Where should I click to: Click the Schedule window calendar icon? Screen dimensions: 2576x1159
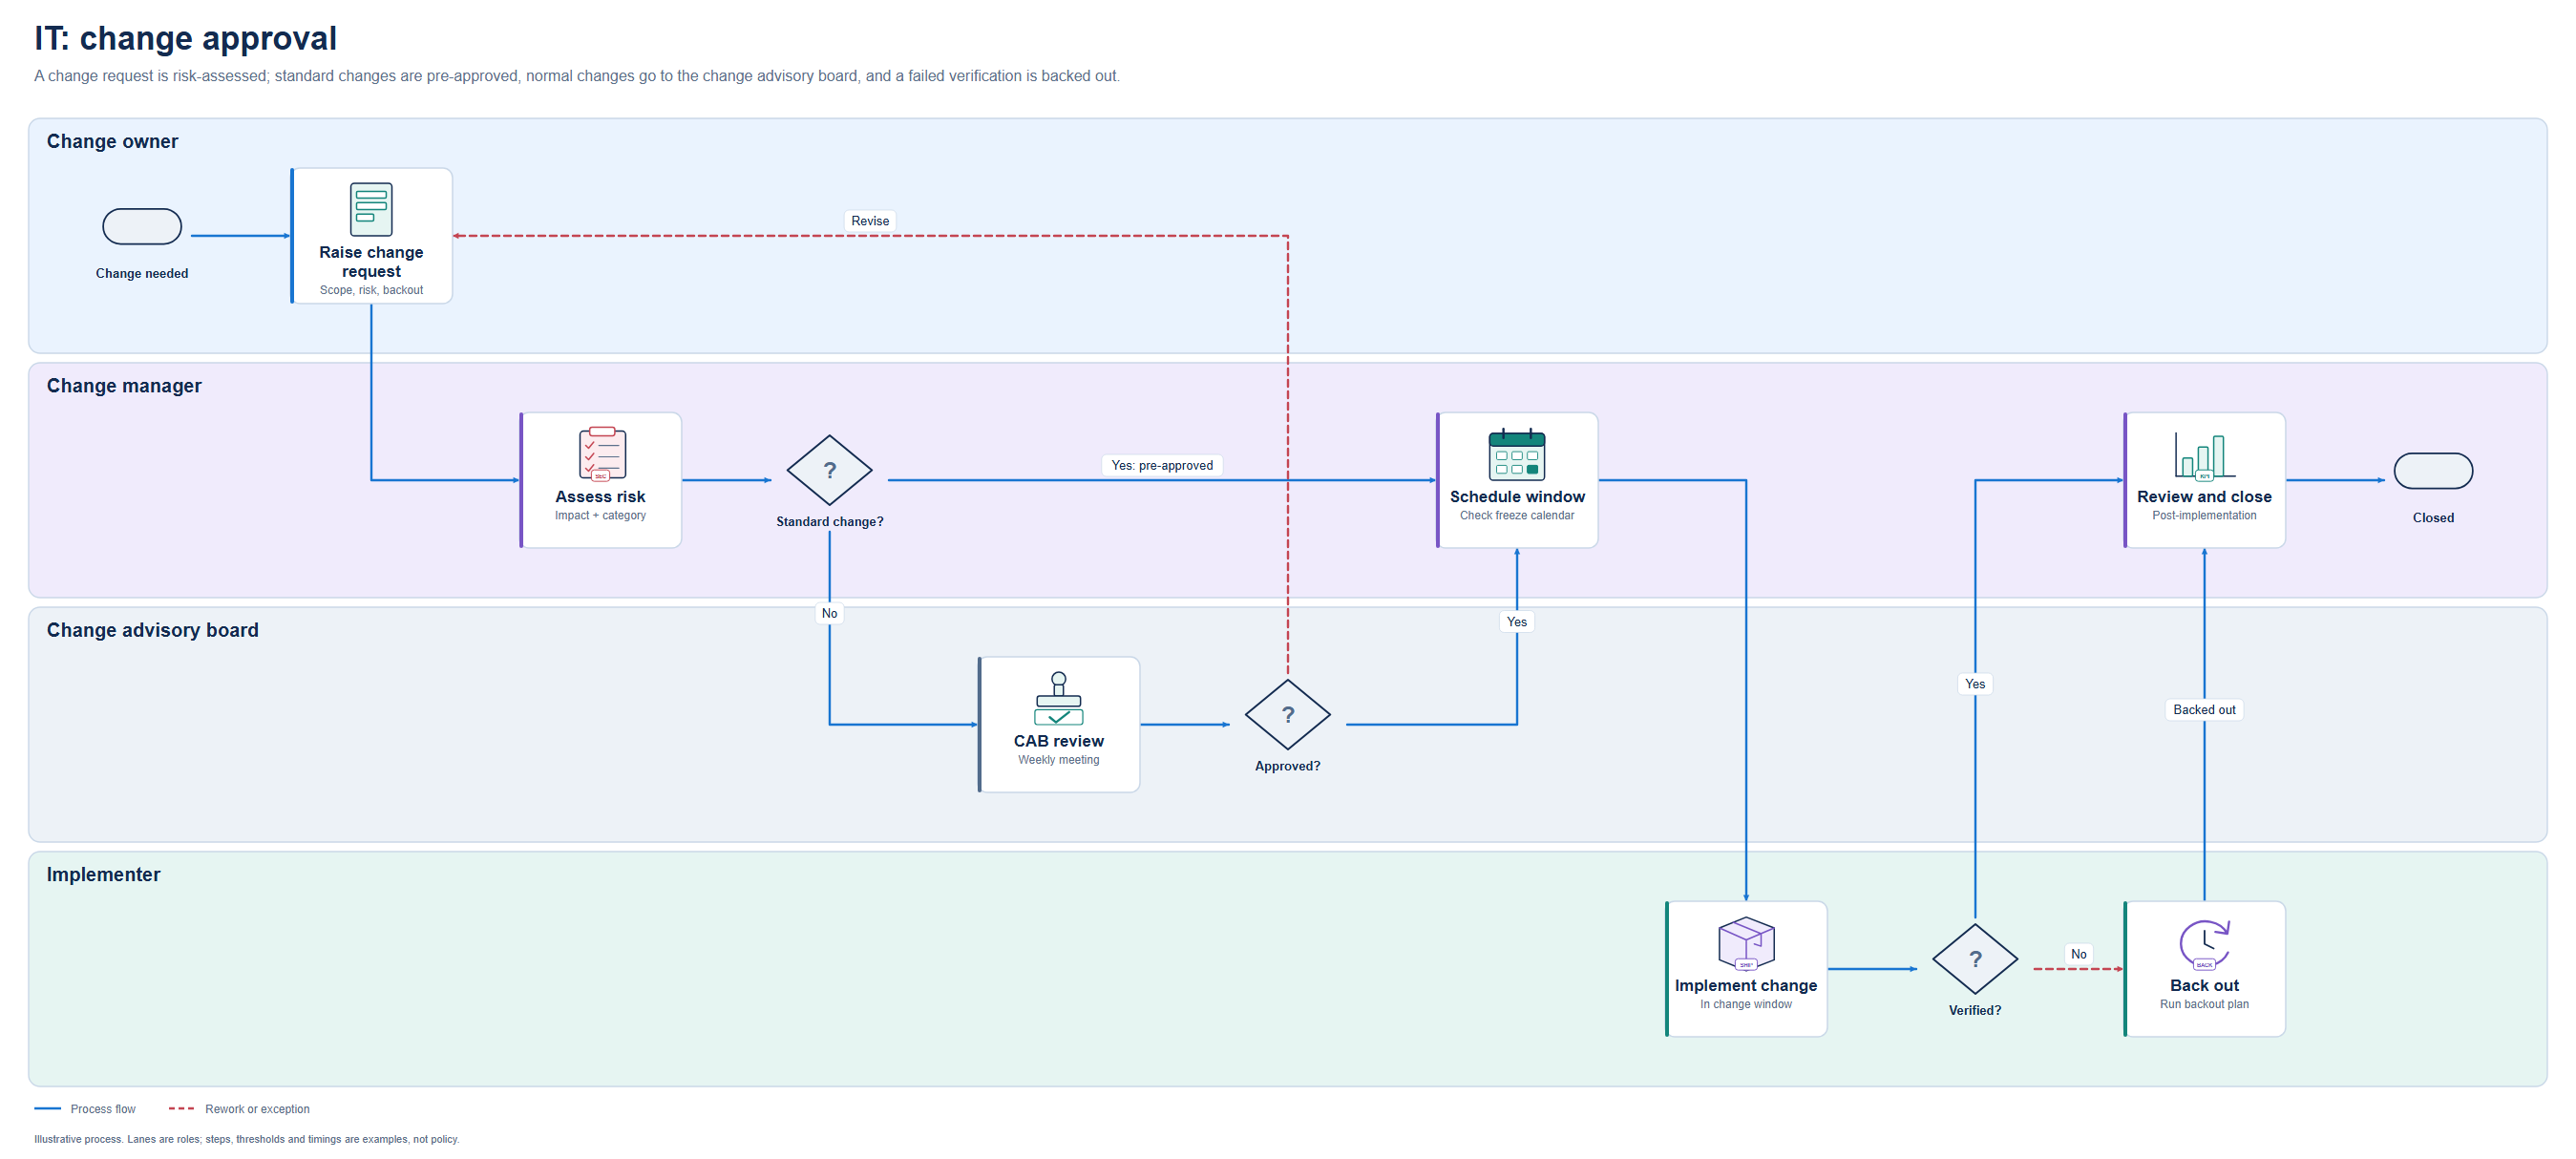click(1517, 454)
